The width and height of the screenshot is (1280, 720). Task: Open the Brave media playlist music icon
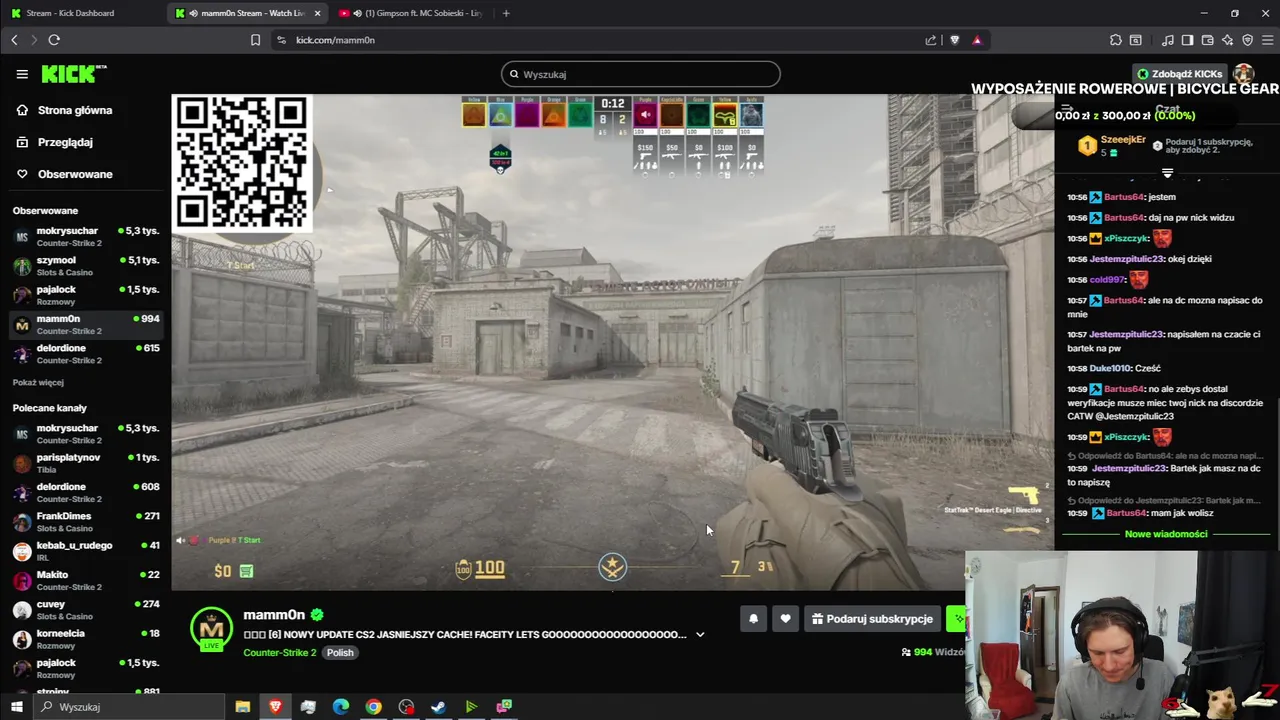[x=1167, y=40]
